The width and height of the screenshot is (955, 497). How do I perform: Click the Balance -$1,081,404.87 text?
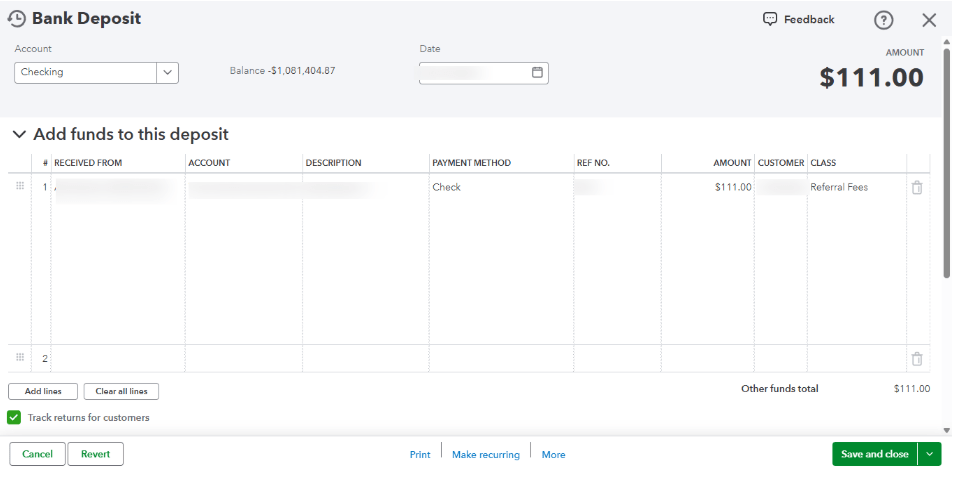pyautogui.click(x=282, y=71)
